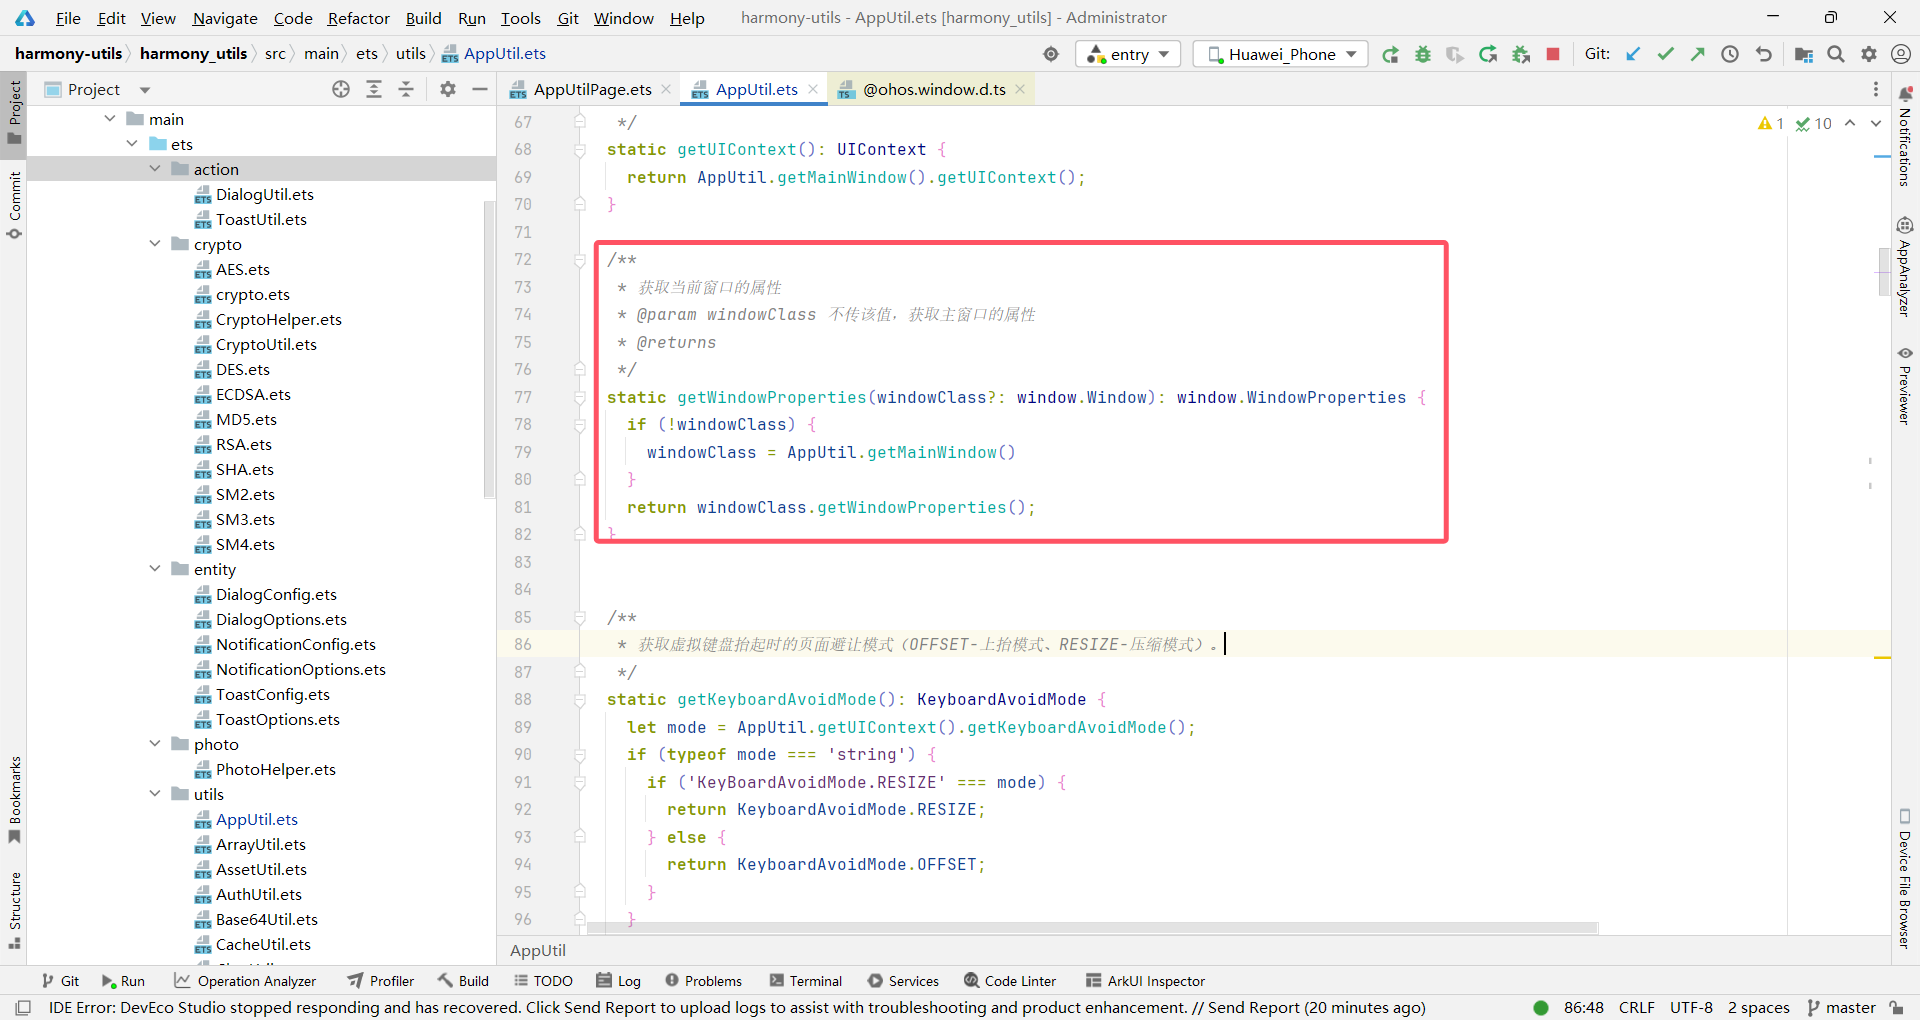The width and height of the screenshot is (1920, 1020).
Task: Open the entry module dropdown
Action: [1128, 54]
